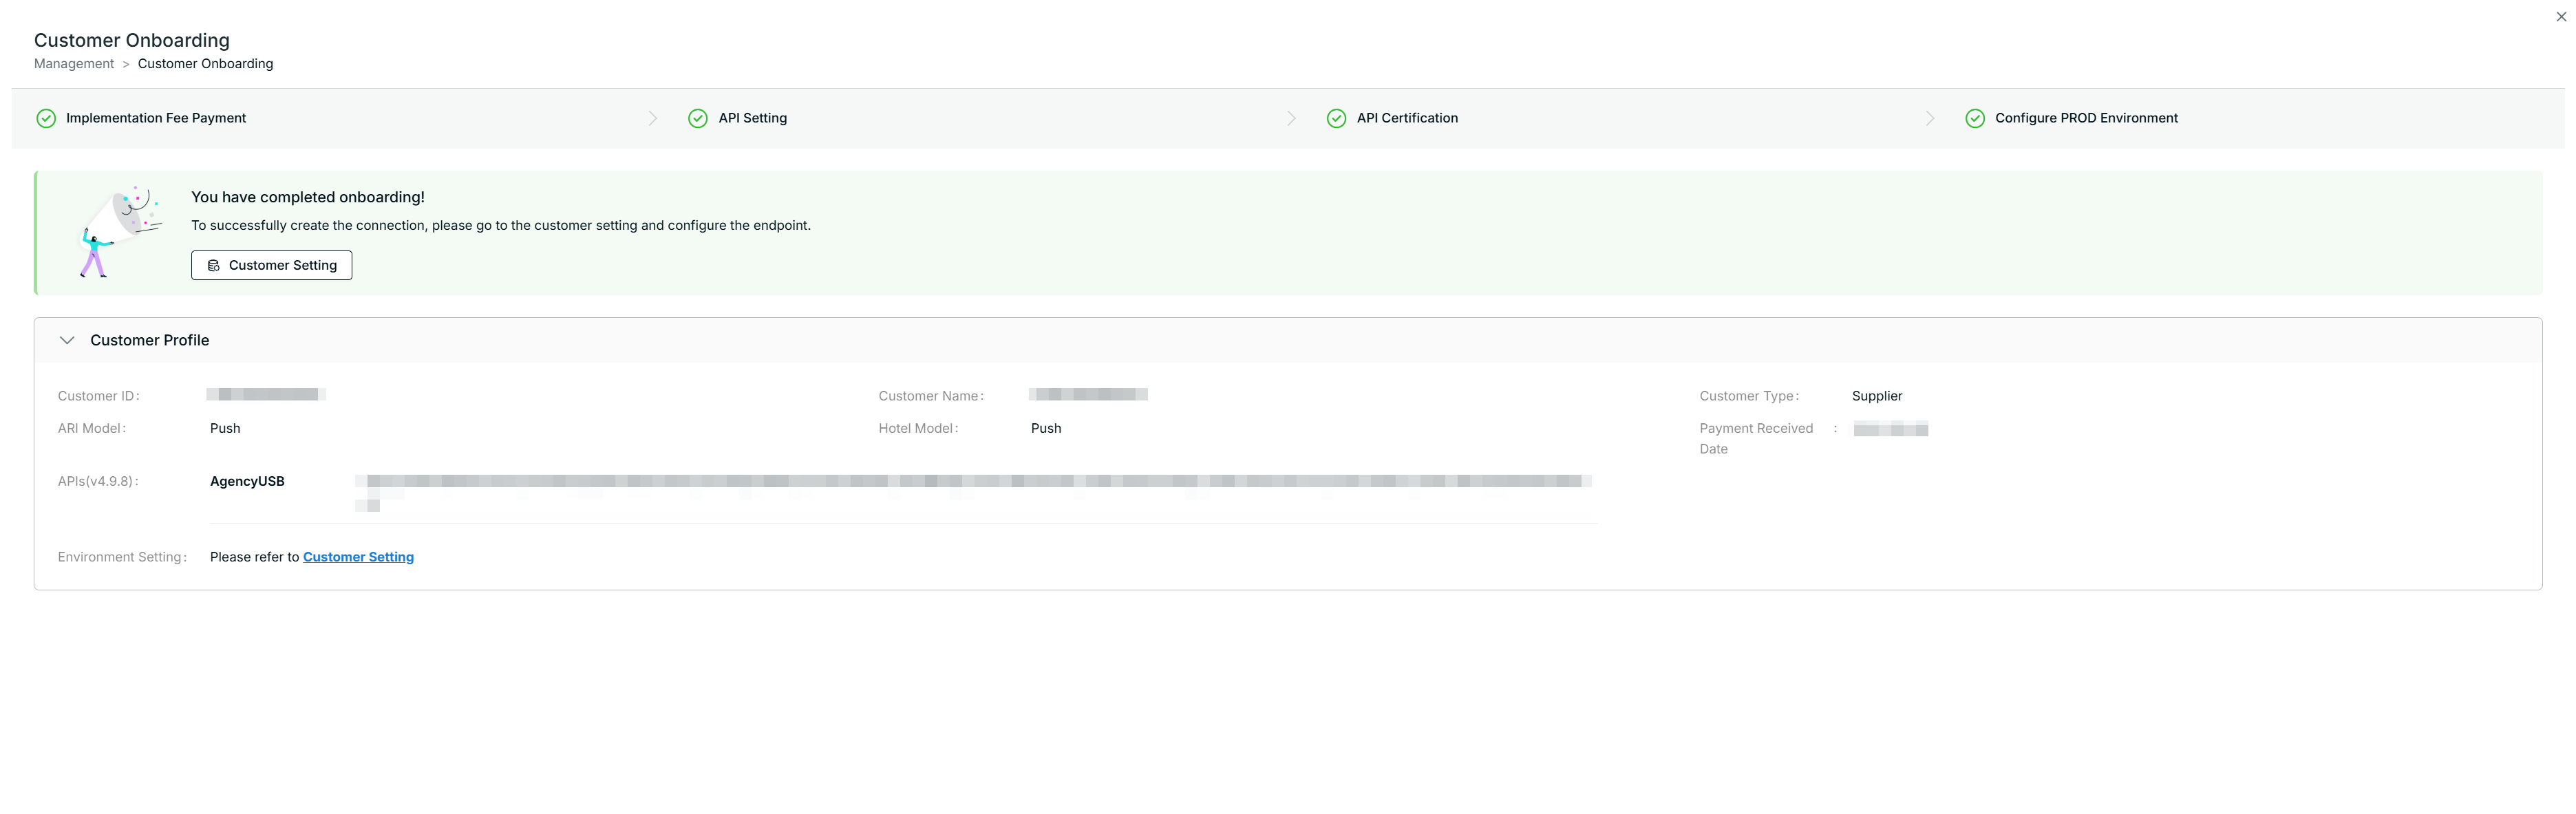Screen dimensions: 2576x814
Task: Click the API Setting completed check icon
Action: pos(698,118)
